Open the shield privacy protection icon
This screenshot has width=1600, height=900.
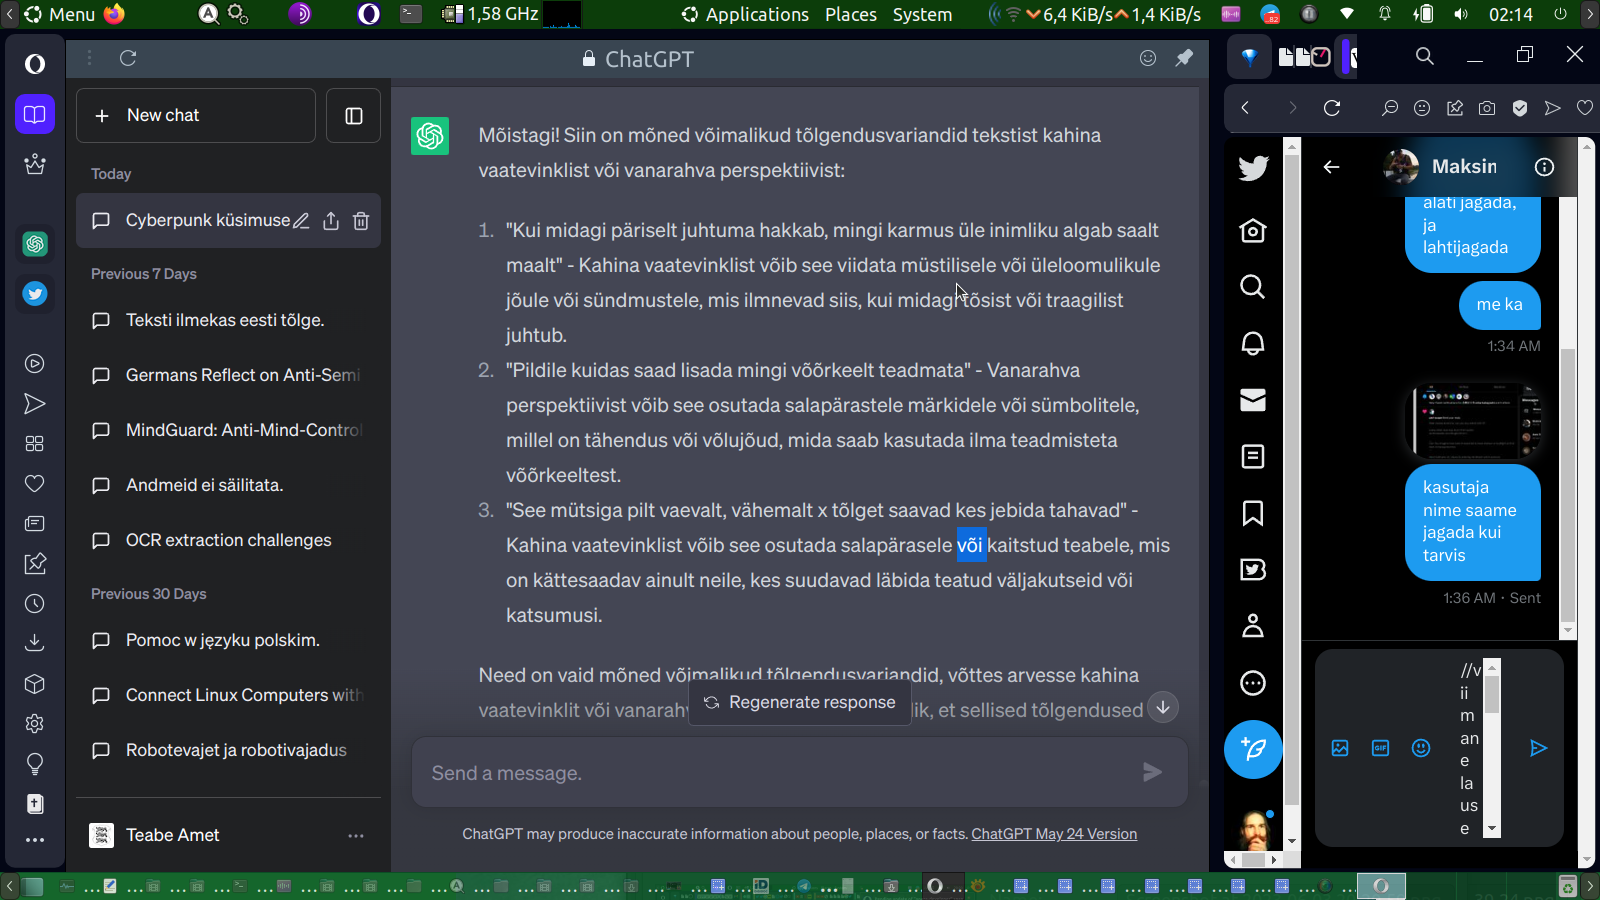click(x=1520, y=108)
